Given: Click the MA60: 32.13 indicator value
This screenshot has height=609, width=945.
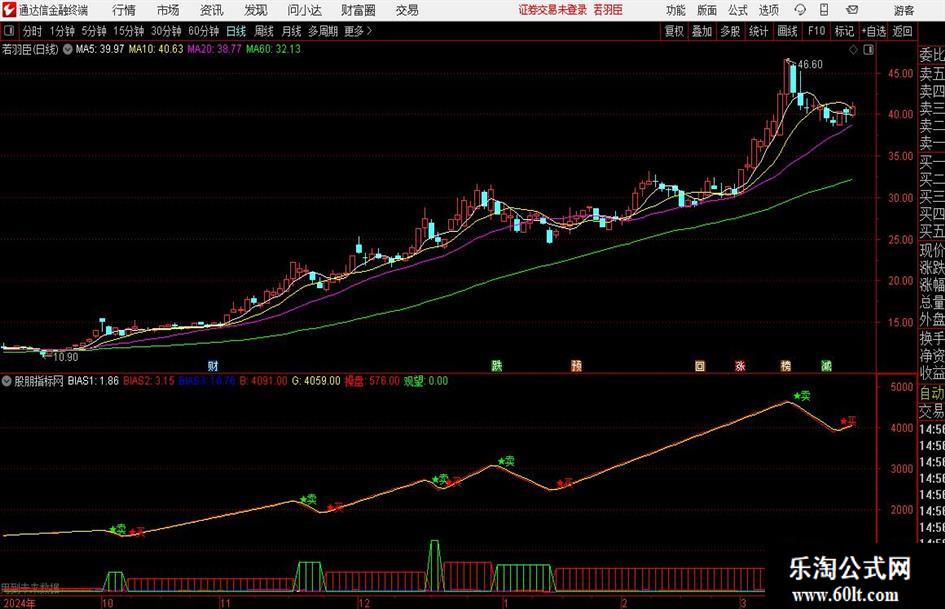Looking at the screenshot, I should 272,49.
